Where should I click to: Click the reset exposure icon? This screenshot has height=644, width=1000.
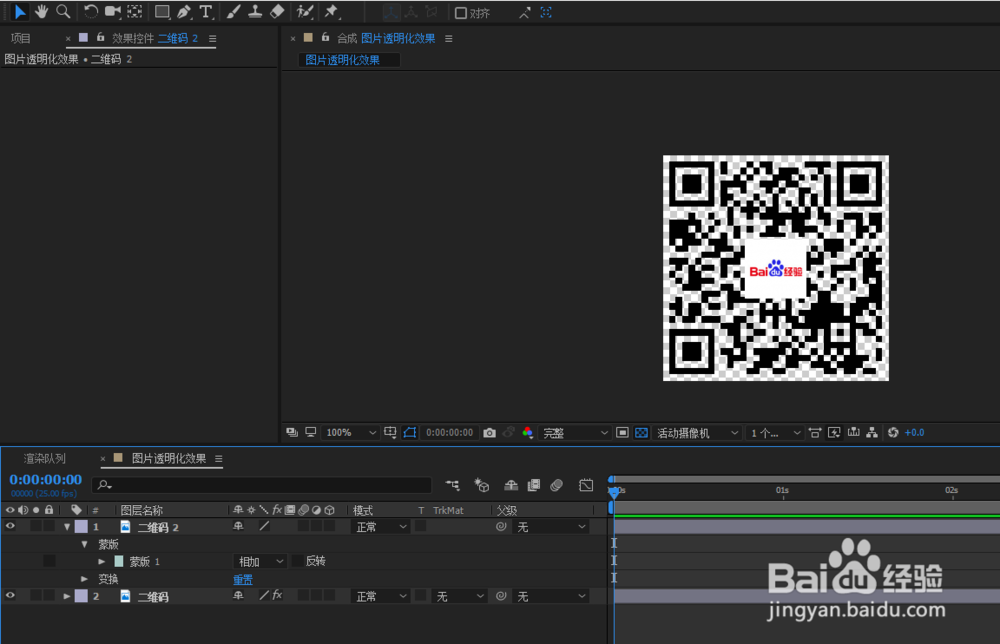893,433
